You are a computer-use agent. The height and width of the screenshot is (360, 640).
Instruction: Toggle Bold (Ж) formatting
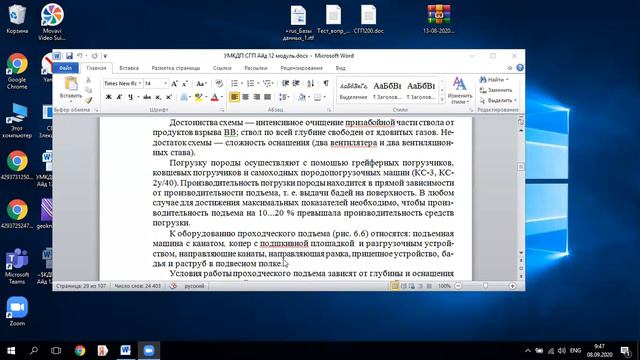(109, 97)
